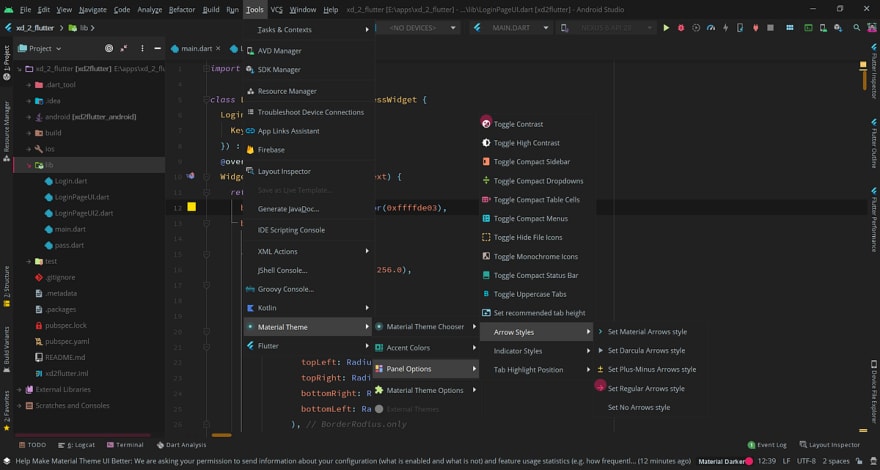
Task: Open the Project view dropdown chevron
Action: coord(58,49)
